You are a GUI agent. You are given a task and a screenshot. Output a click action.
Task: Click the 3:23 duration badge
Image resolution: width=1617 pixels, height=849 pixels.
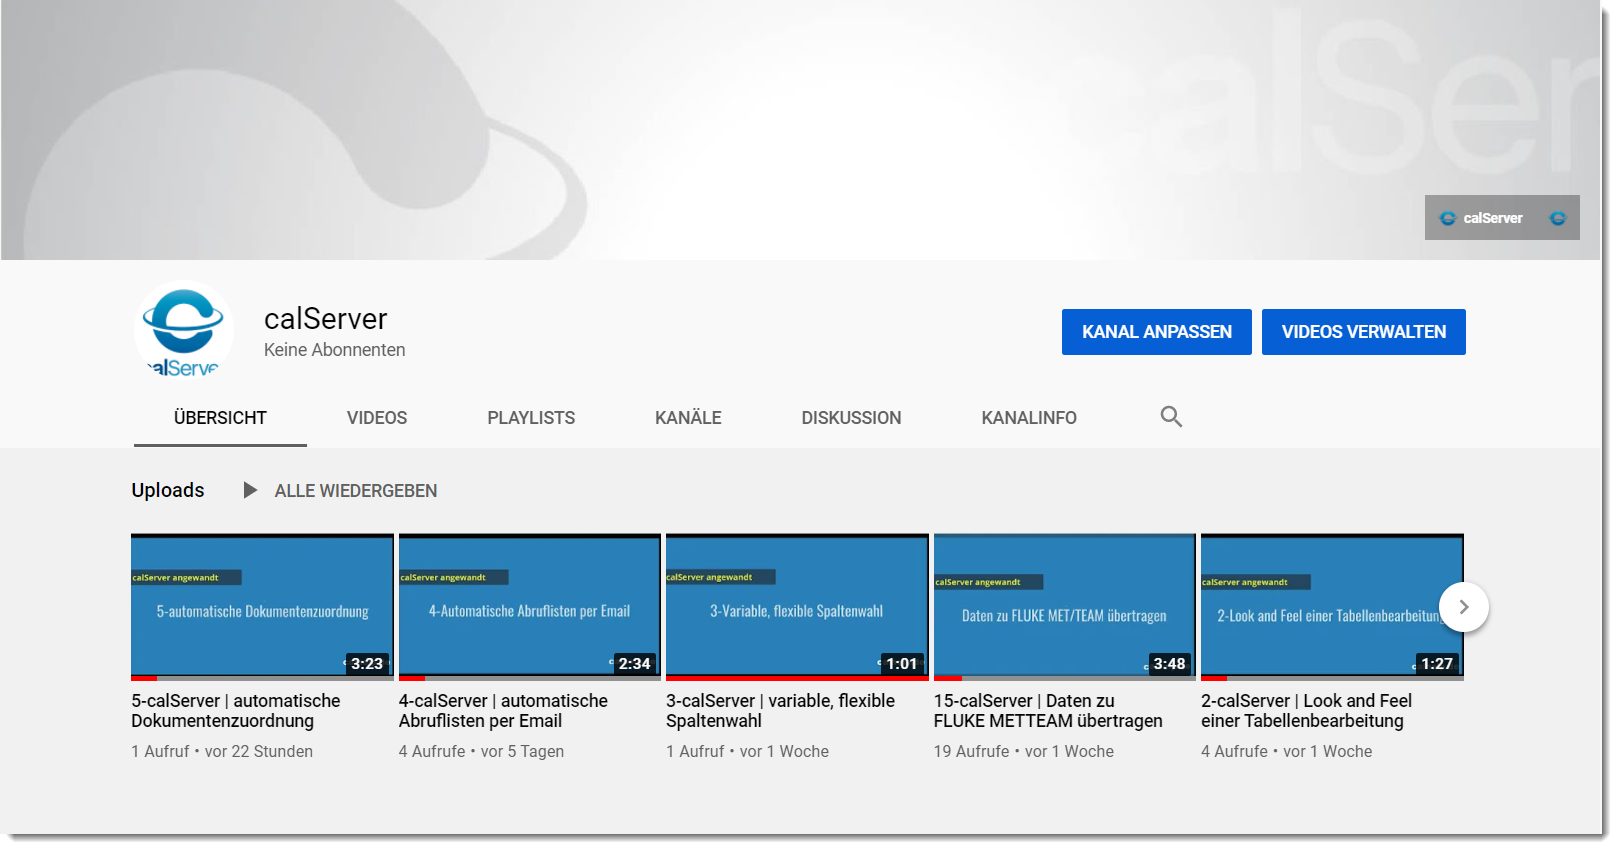click(367, 664)
